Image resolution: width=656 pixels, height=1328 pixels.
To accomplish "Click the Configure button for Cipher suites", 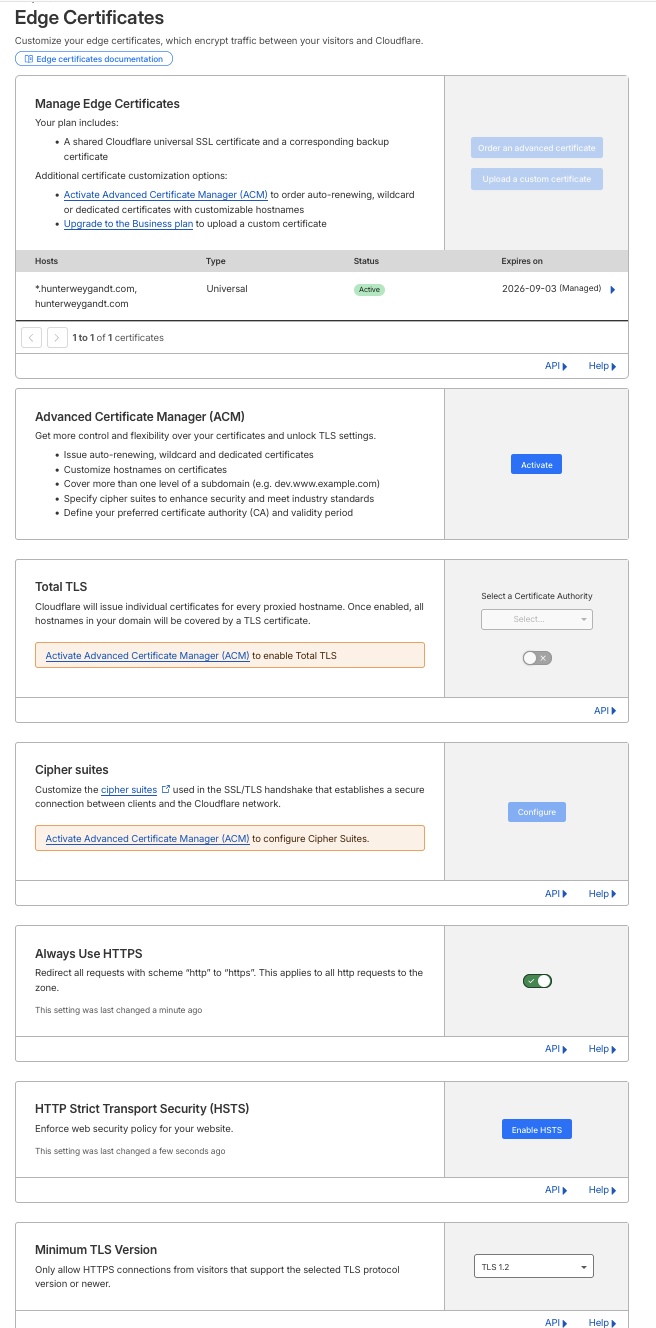I will 537,812.
